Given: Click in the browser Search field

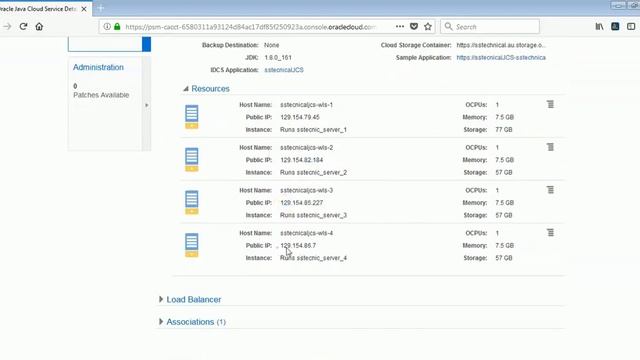Looking at the screenshot, I should point(490,27).
